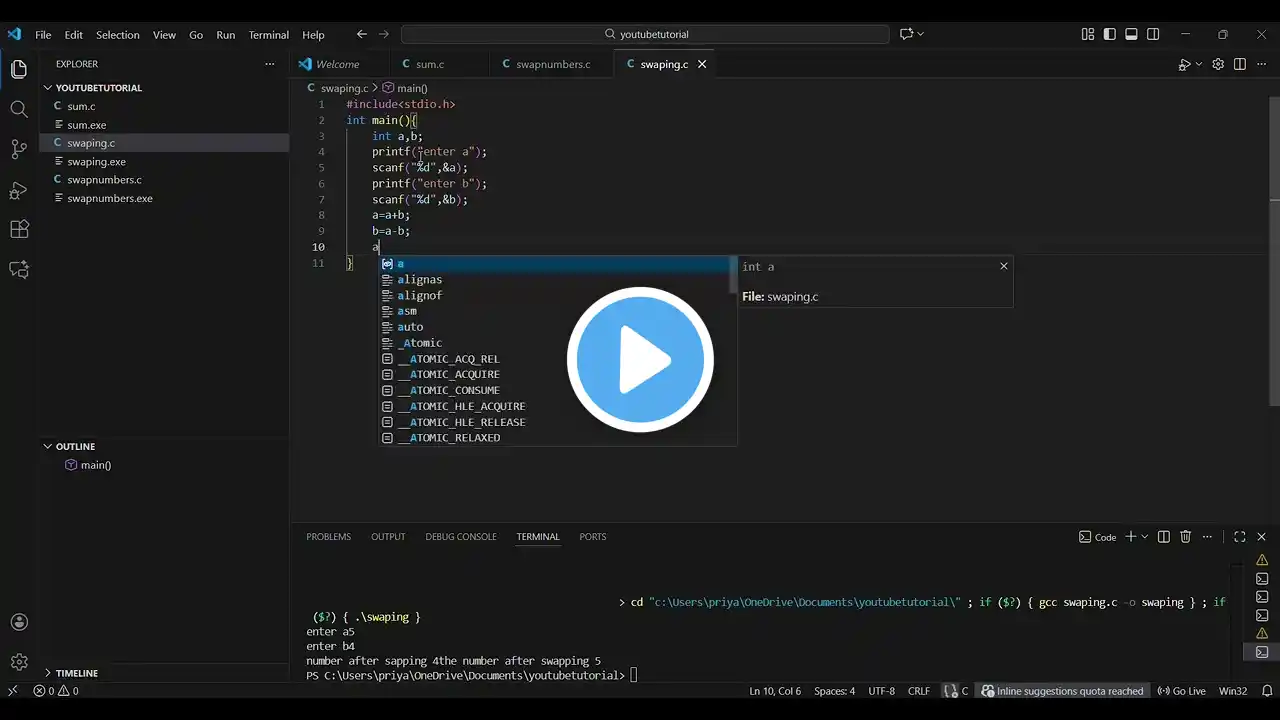Open Source Control view
This screenshot has height=720, width=1280.
[x=19, y=150]
